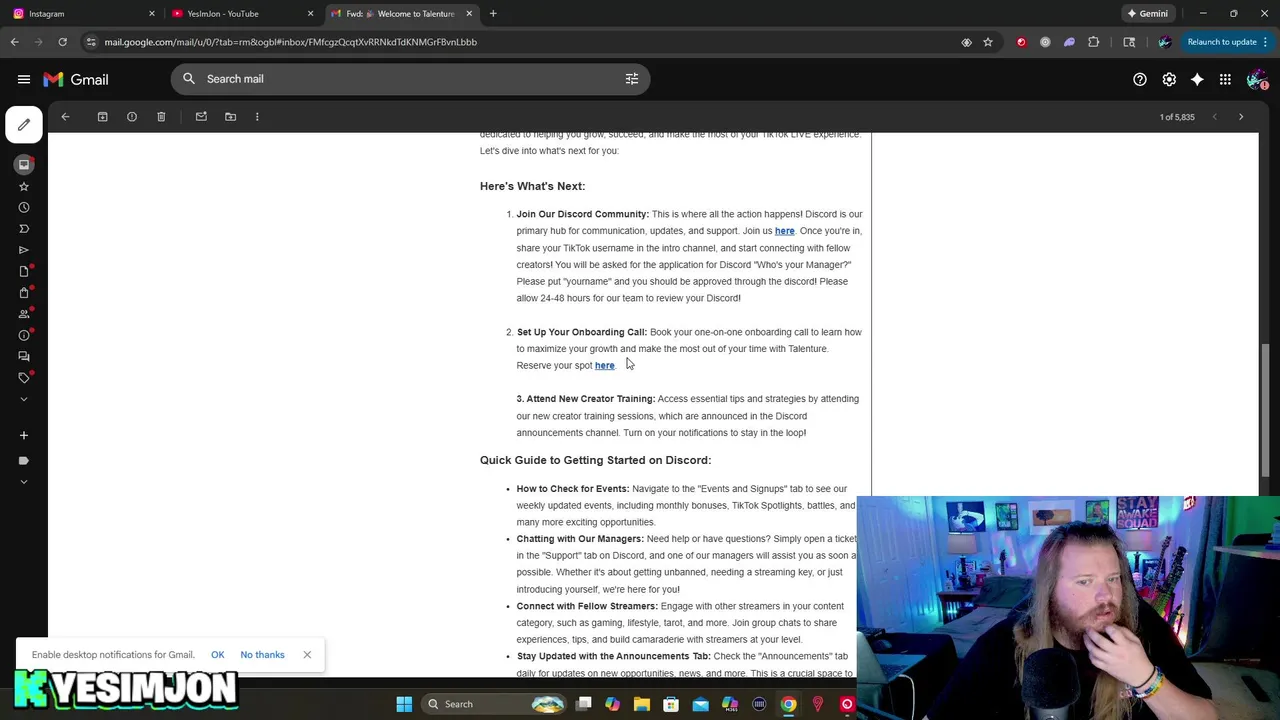Open the Purchases shopping bag icon
1280x720 pixels.
coord(24,293)
